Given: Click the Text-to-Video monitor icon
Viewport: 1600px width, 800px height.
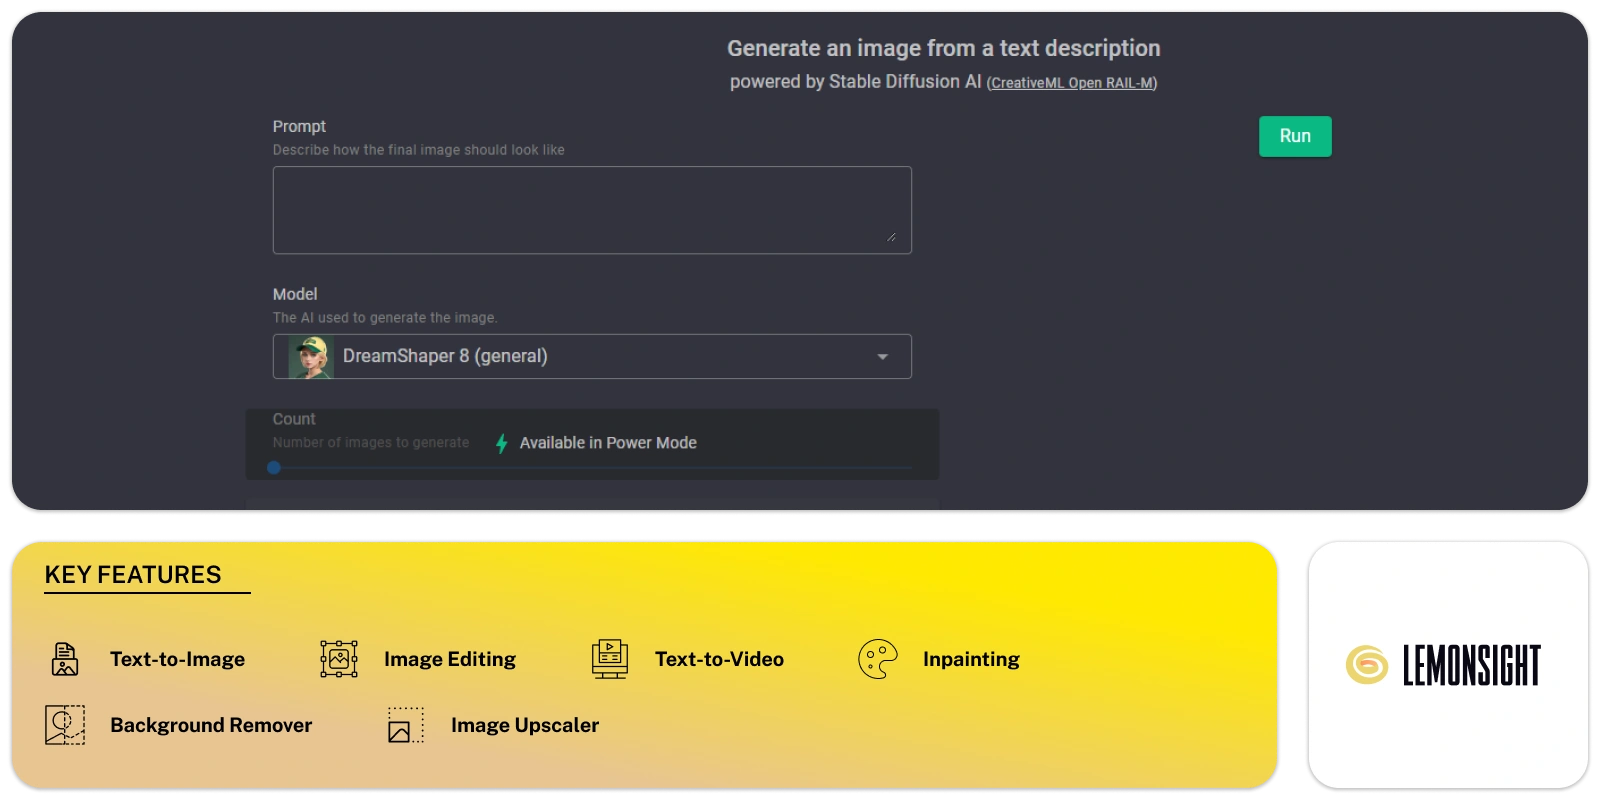Looking at the screenshot, I should [609, 659].
